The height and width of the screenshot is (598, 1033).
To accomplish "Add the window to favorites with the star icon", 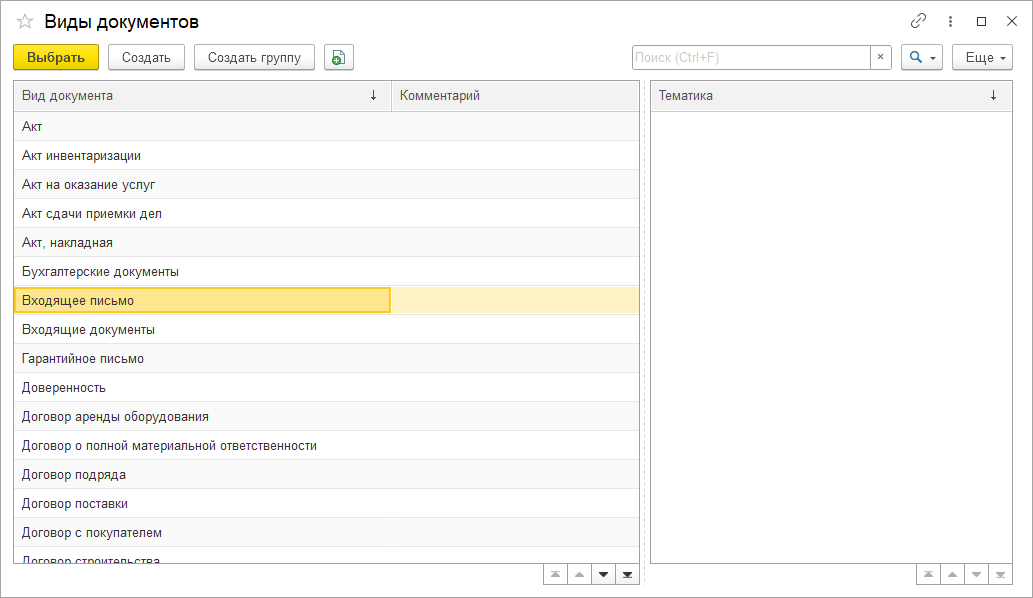I will coord(25,21).
